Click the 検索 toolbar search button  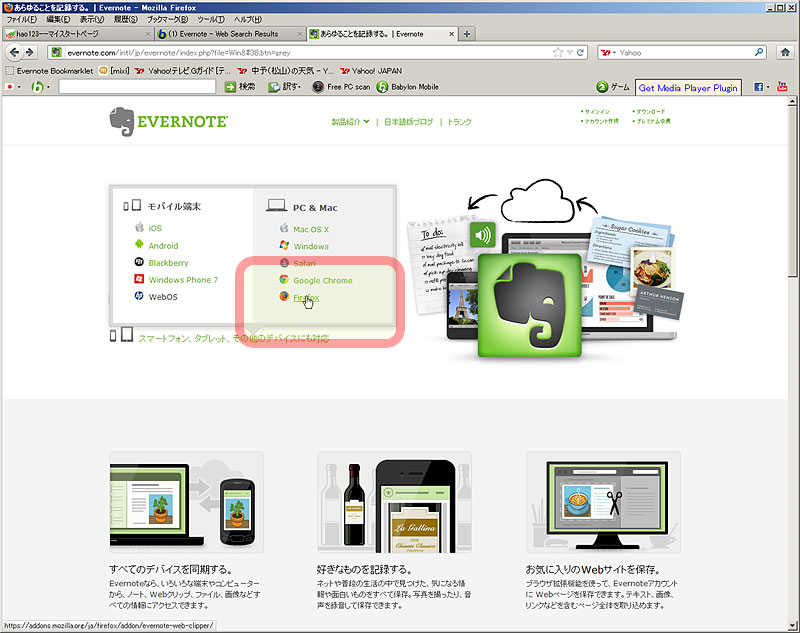pyautogui.click(x=240, y=87)
